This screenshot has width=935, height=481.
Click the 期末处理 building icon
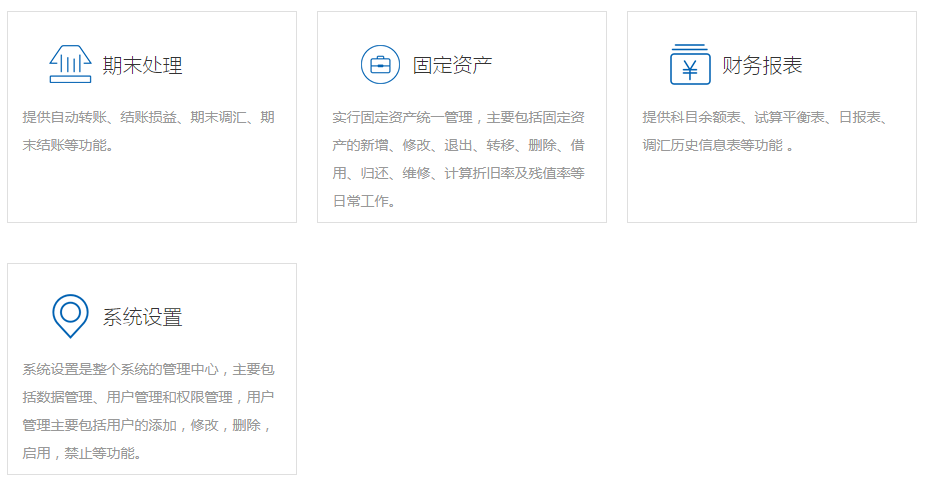click(x=70, y=65)
